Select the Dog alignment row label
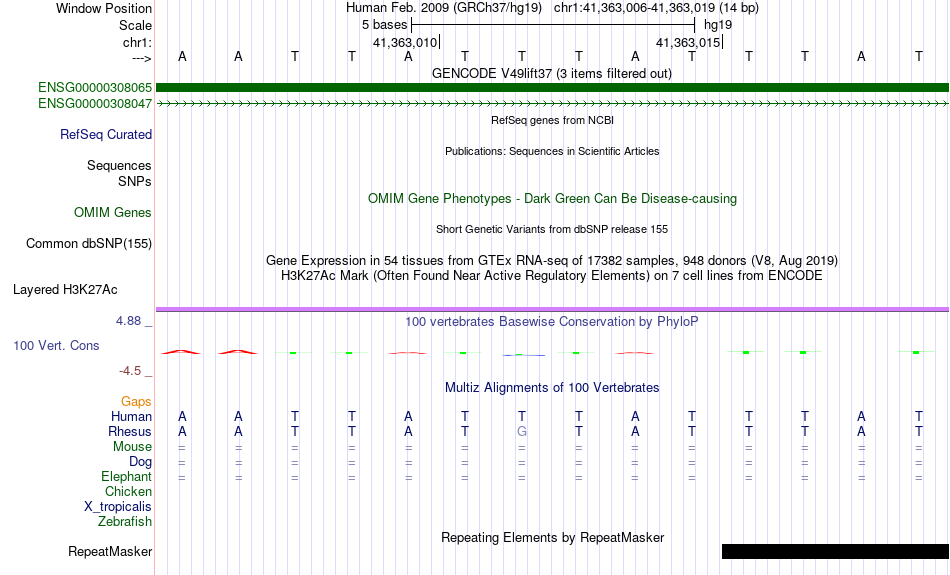950x575 pixels. 140,462
